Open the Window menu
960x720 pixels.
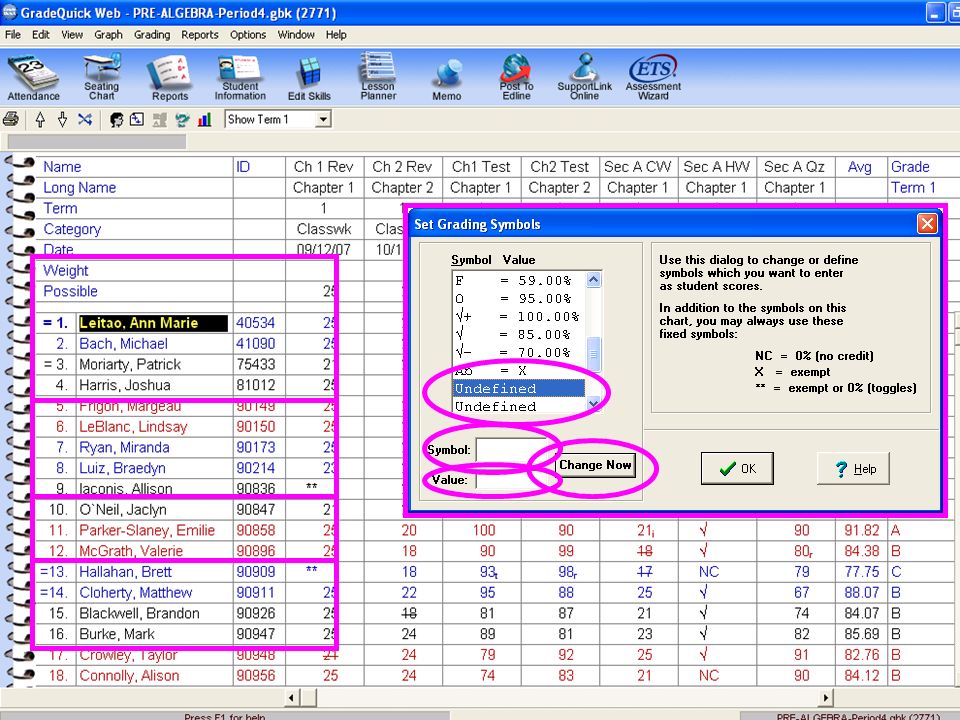pos(296,35)
